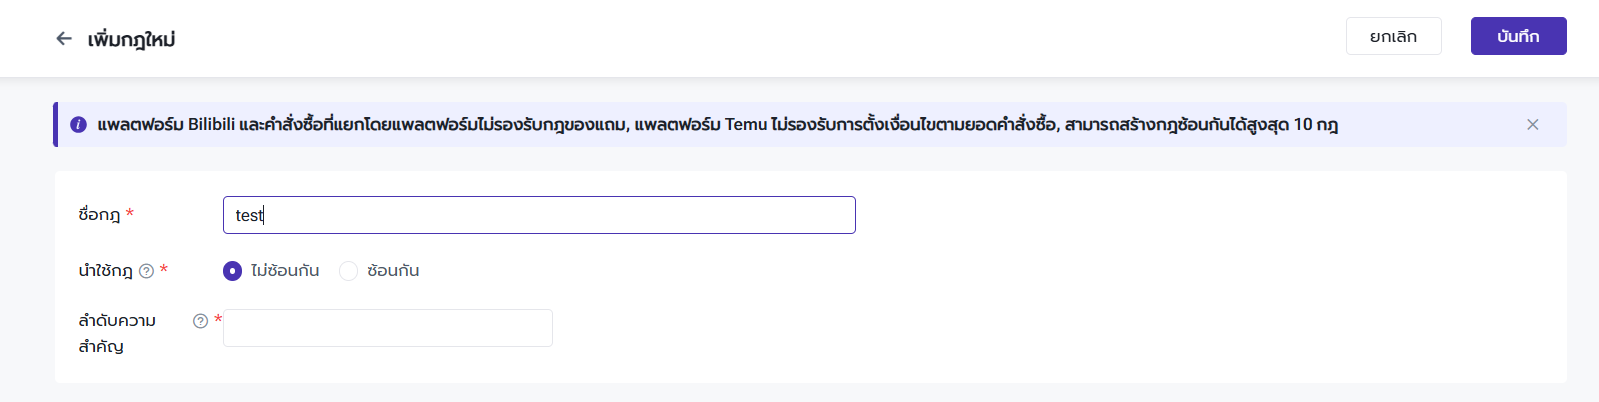Select the ไม่ซ้อนกัน radio option

pos(233,271)
